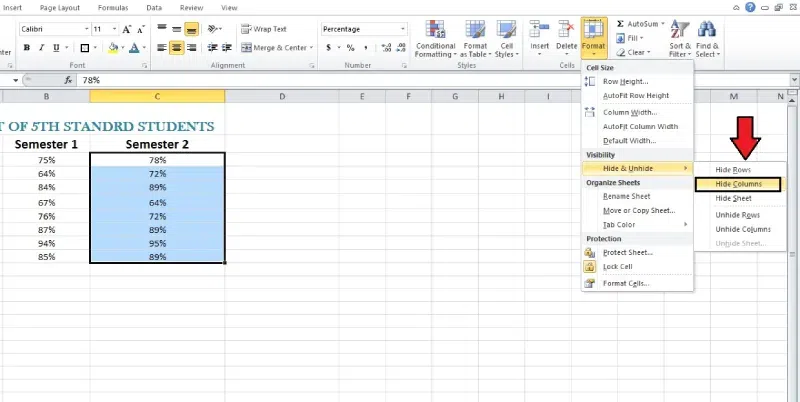Open Cell Styles gallery
The width and height of the screenshot is (800, 402).
pos(507,39)
